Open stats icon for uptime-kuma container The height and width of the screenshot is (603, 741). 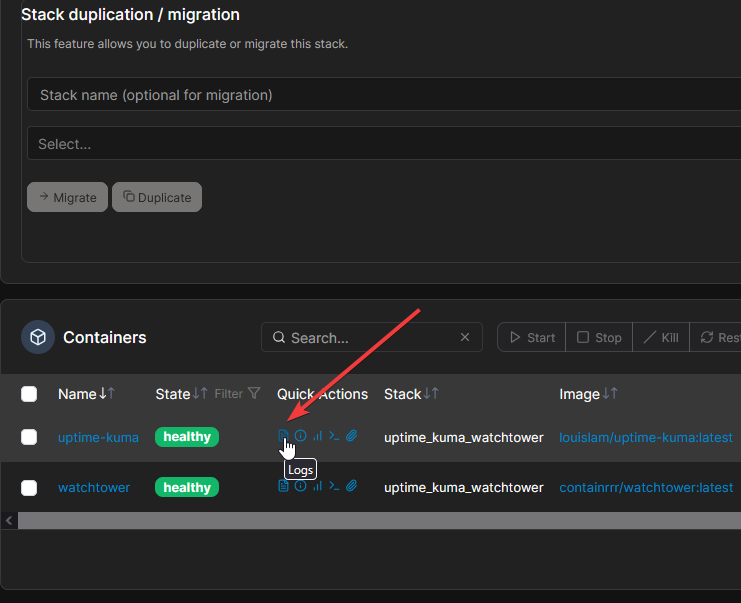(x=318, y=436)
